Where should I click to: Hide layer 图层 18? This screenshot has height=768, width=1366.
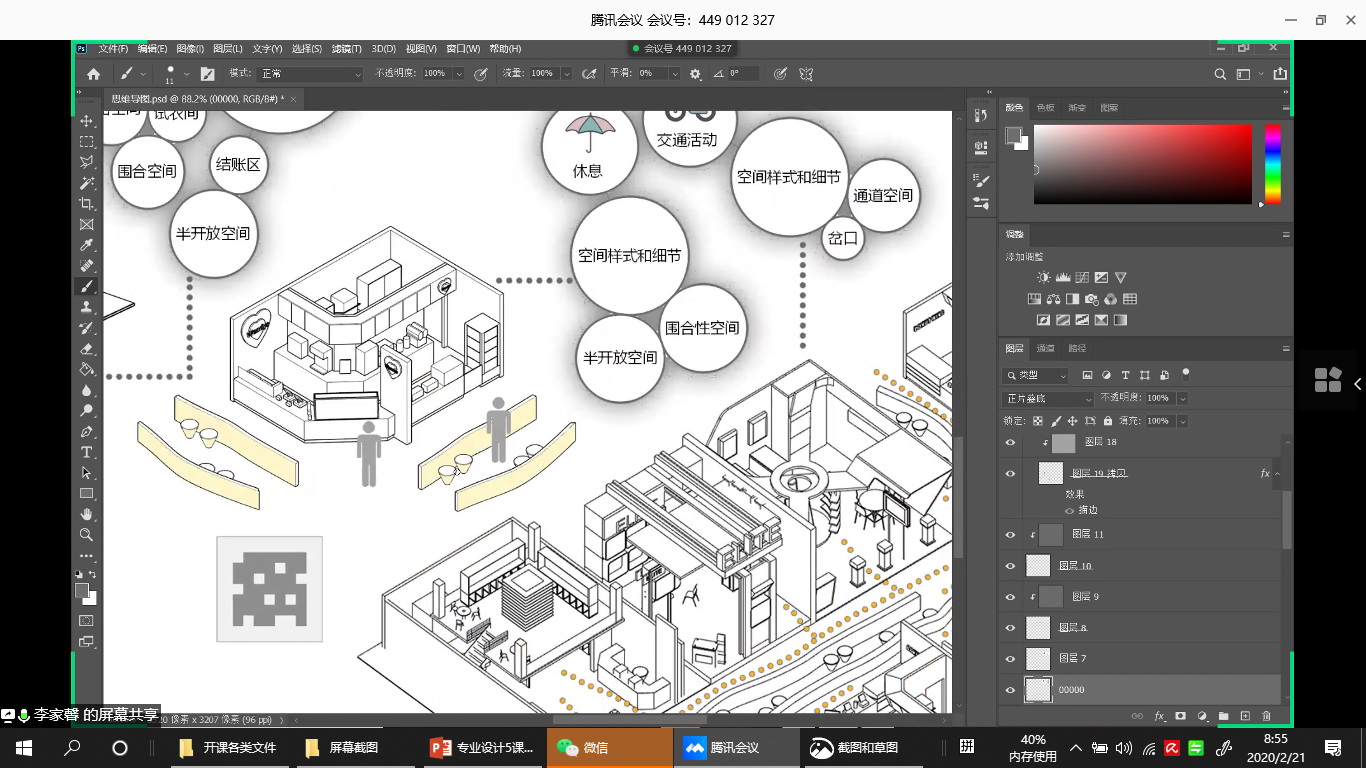[1010, 442]
